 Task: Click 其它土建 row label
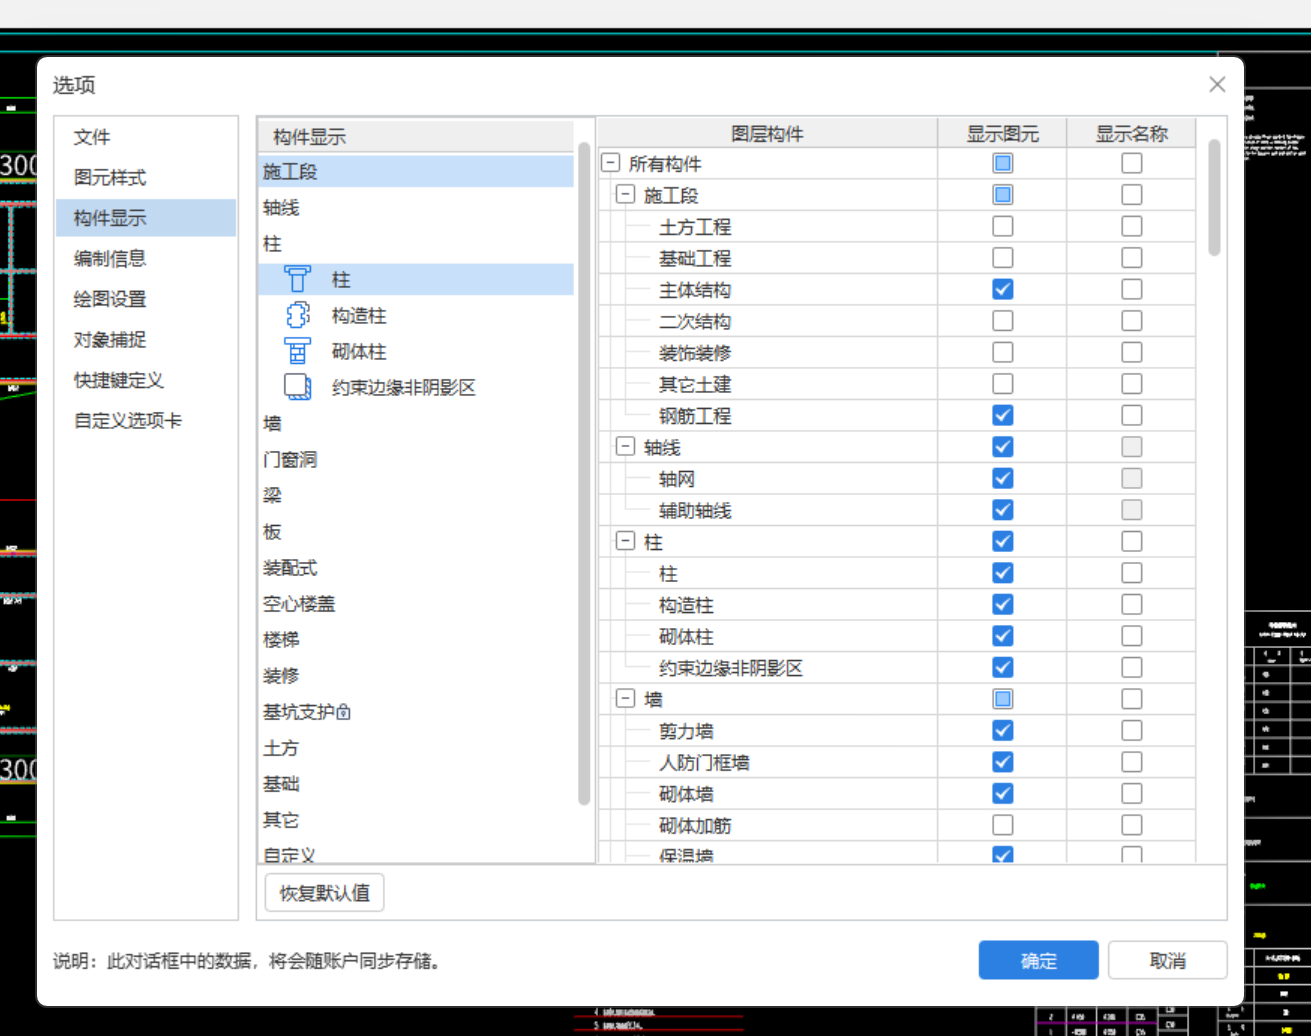695,384
